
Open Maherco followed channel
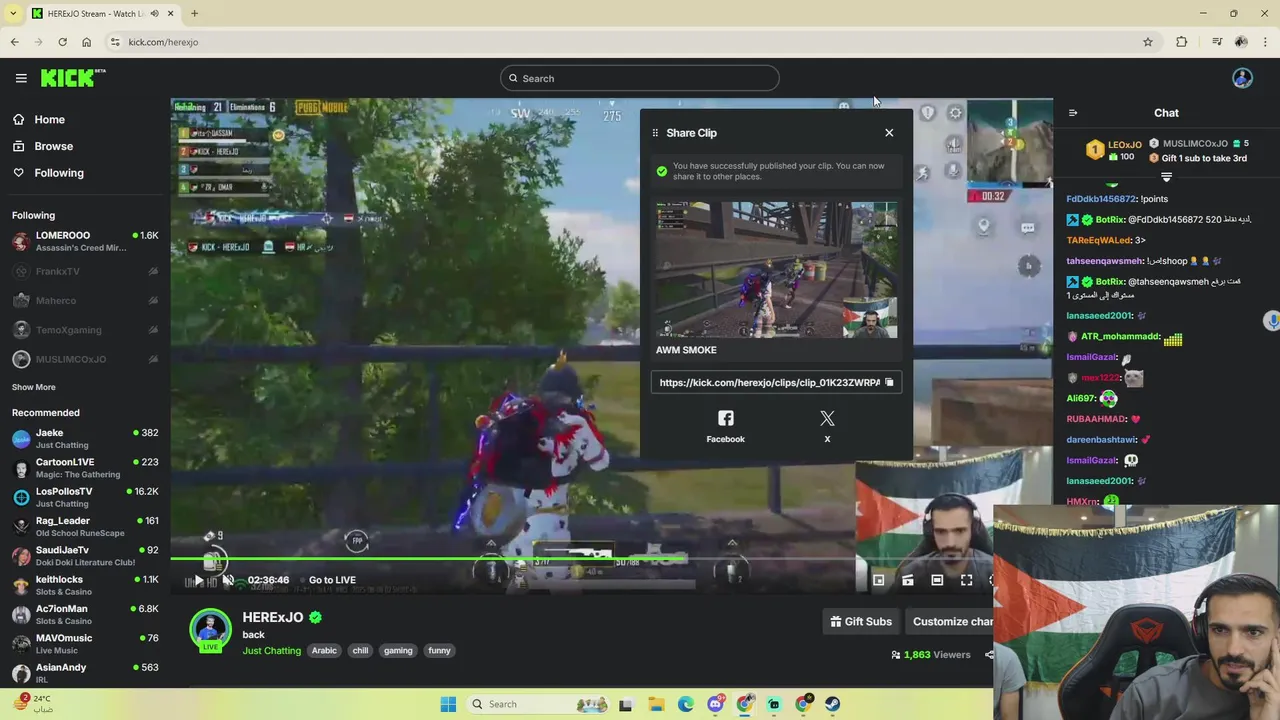click(85, 301)
